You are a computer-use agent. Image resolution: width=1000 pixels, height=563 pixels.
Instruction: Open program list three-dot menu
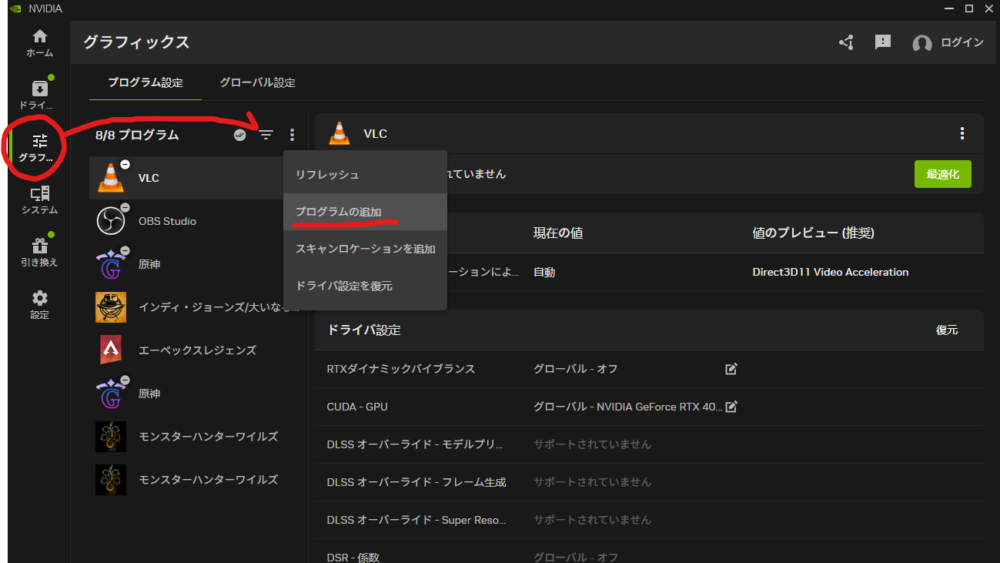click(x=292, y=135)
